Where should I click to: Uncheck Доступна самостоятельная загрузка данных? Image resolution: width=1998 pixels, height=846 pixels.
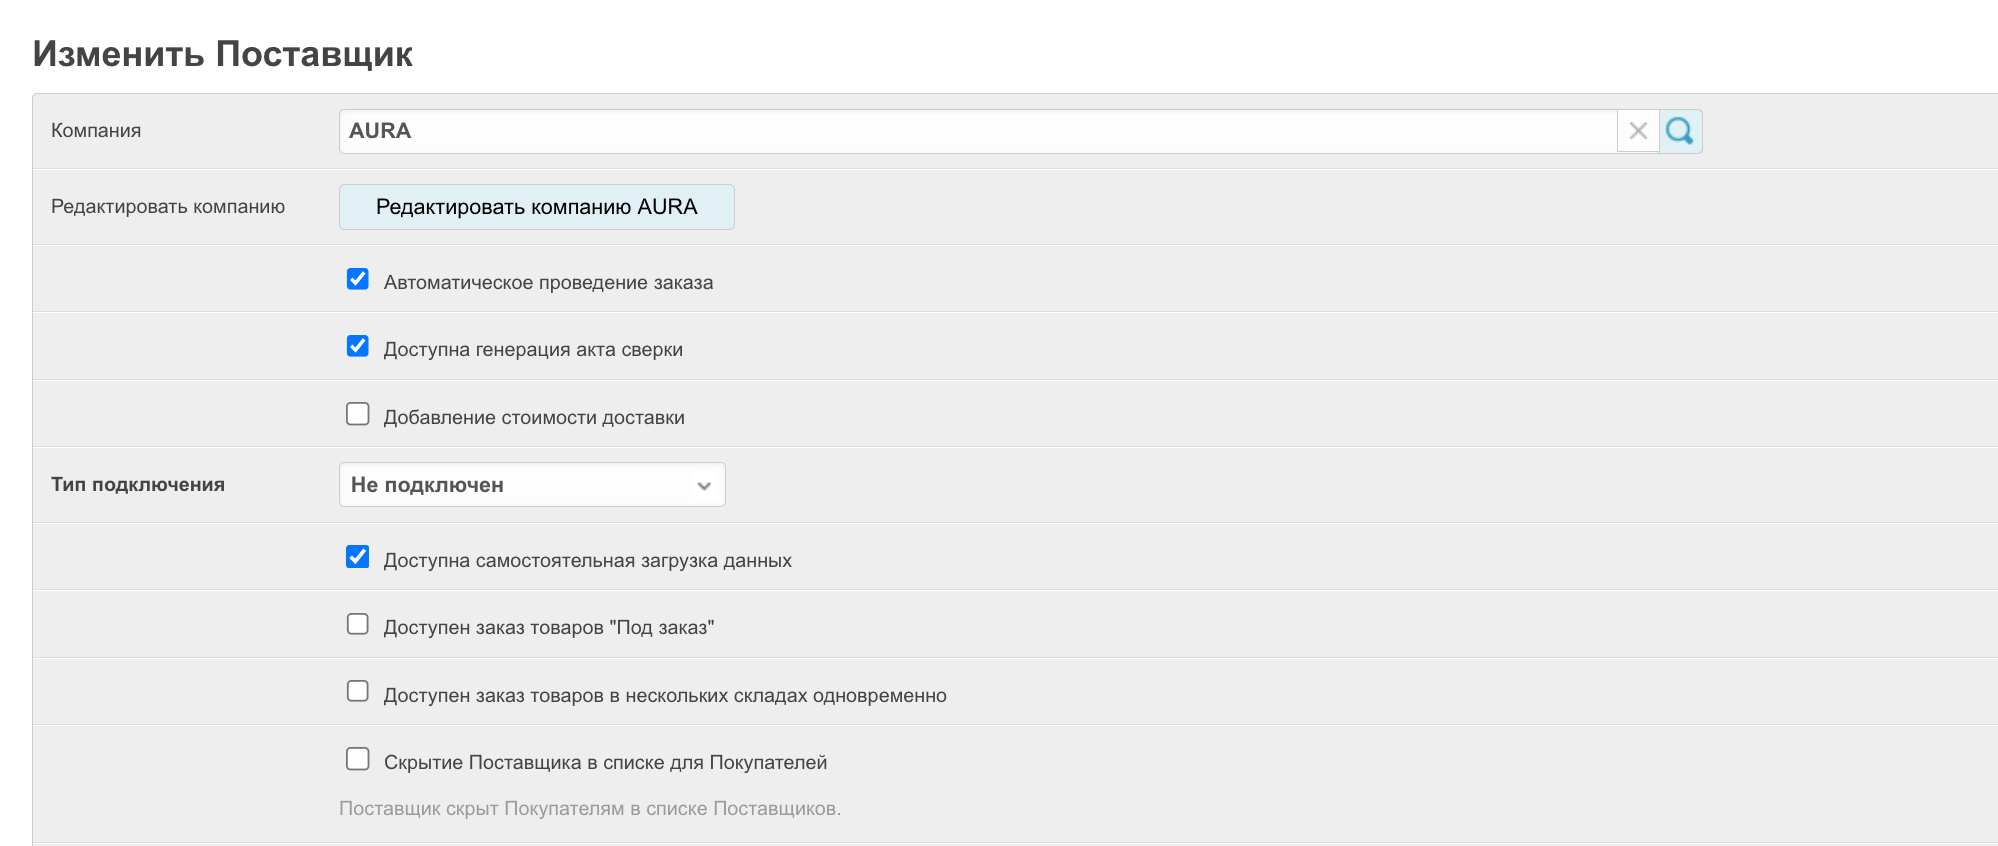pos(357,557)
